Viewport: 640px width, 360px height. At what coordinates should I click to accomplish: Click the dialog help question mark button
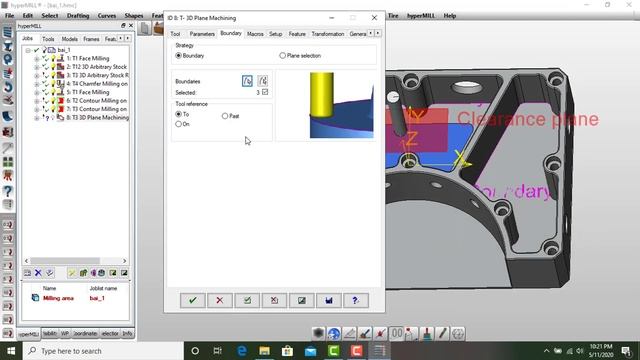[356, 300]
